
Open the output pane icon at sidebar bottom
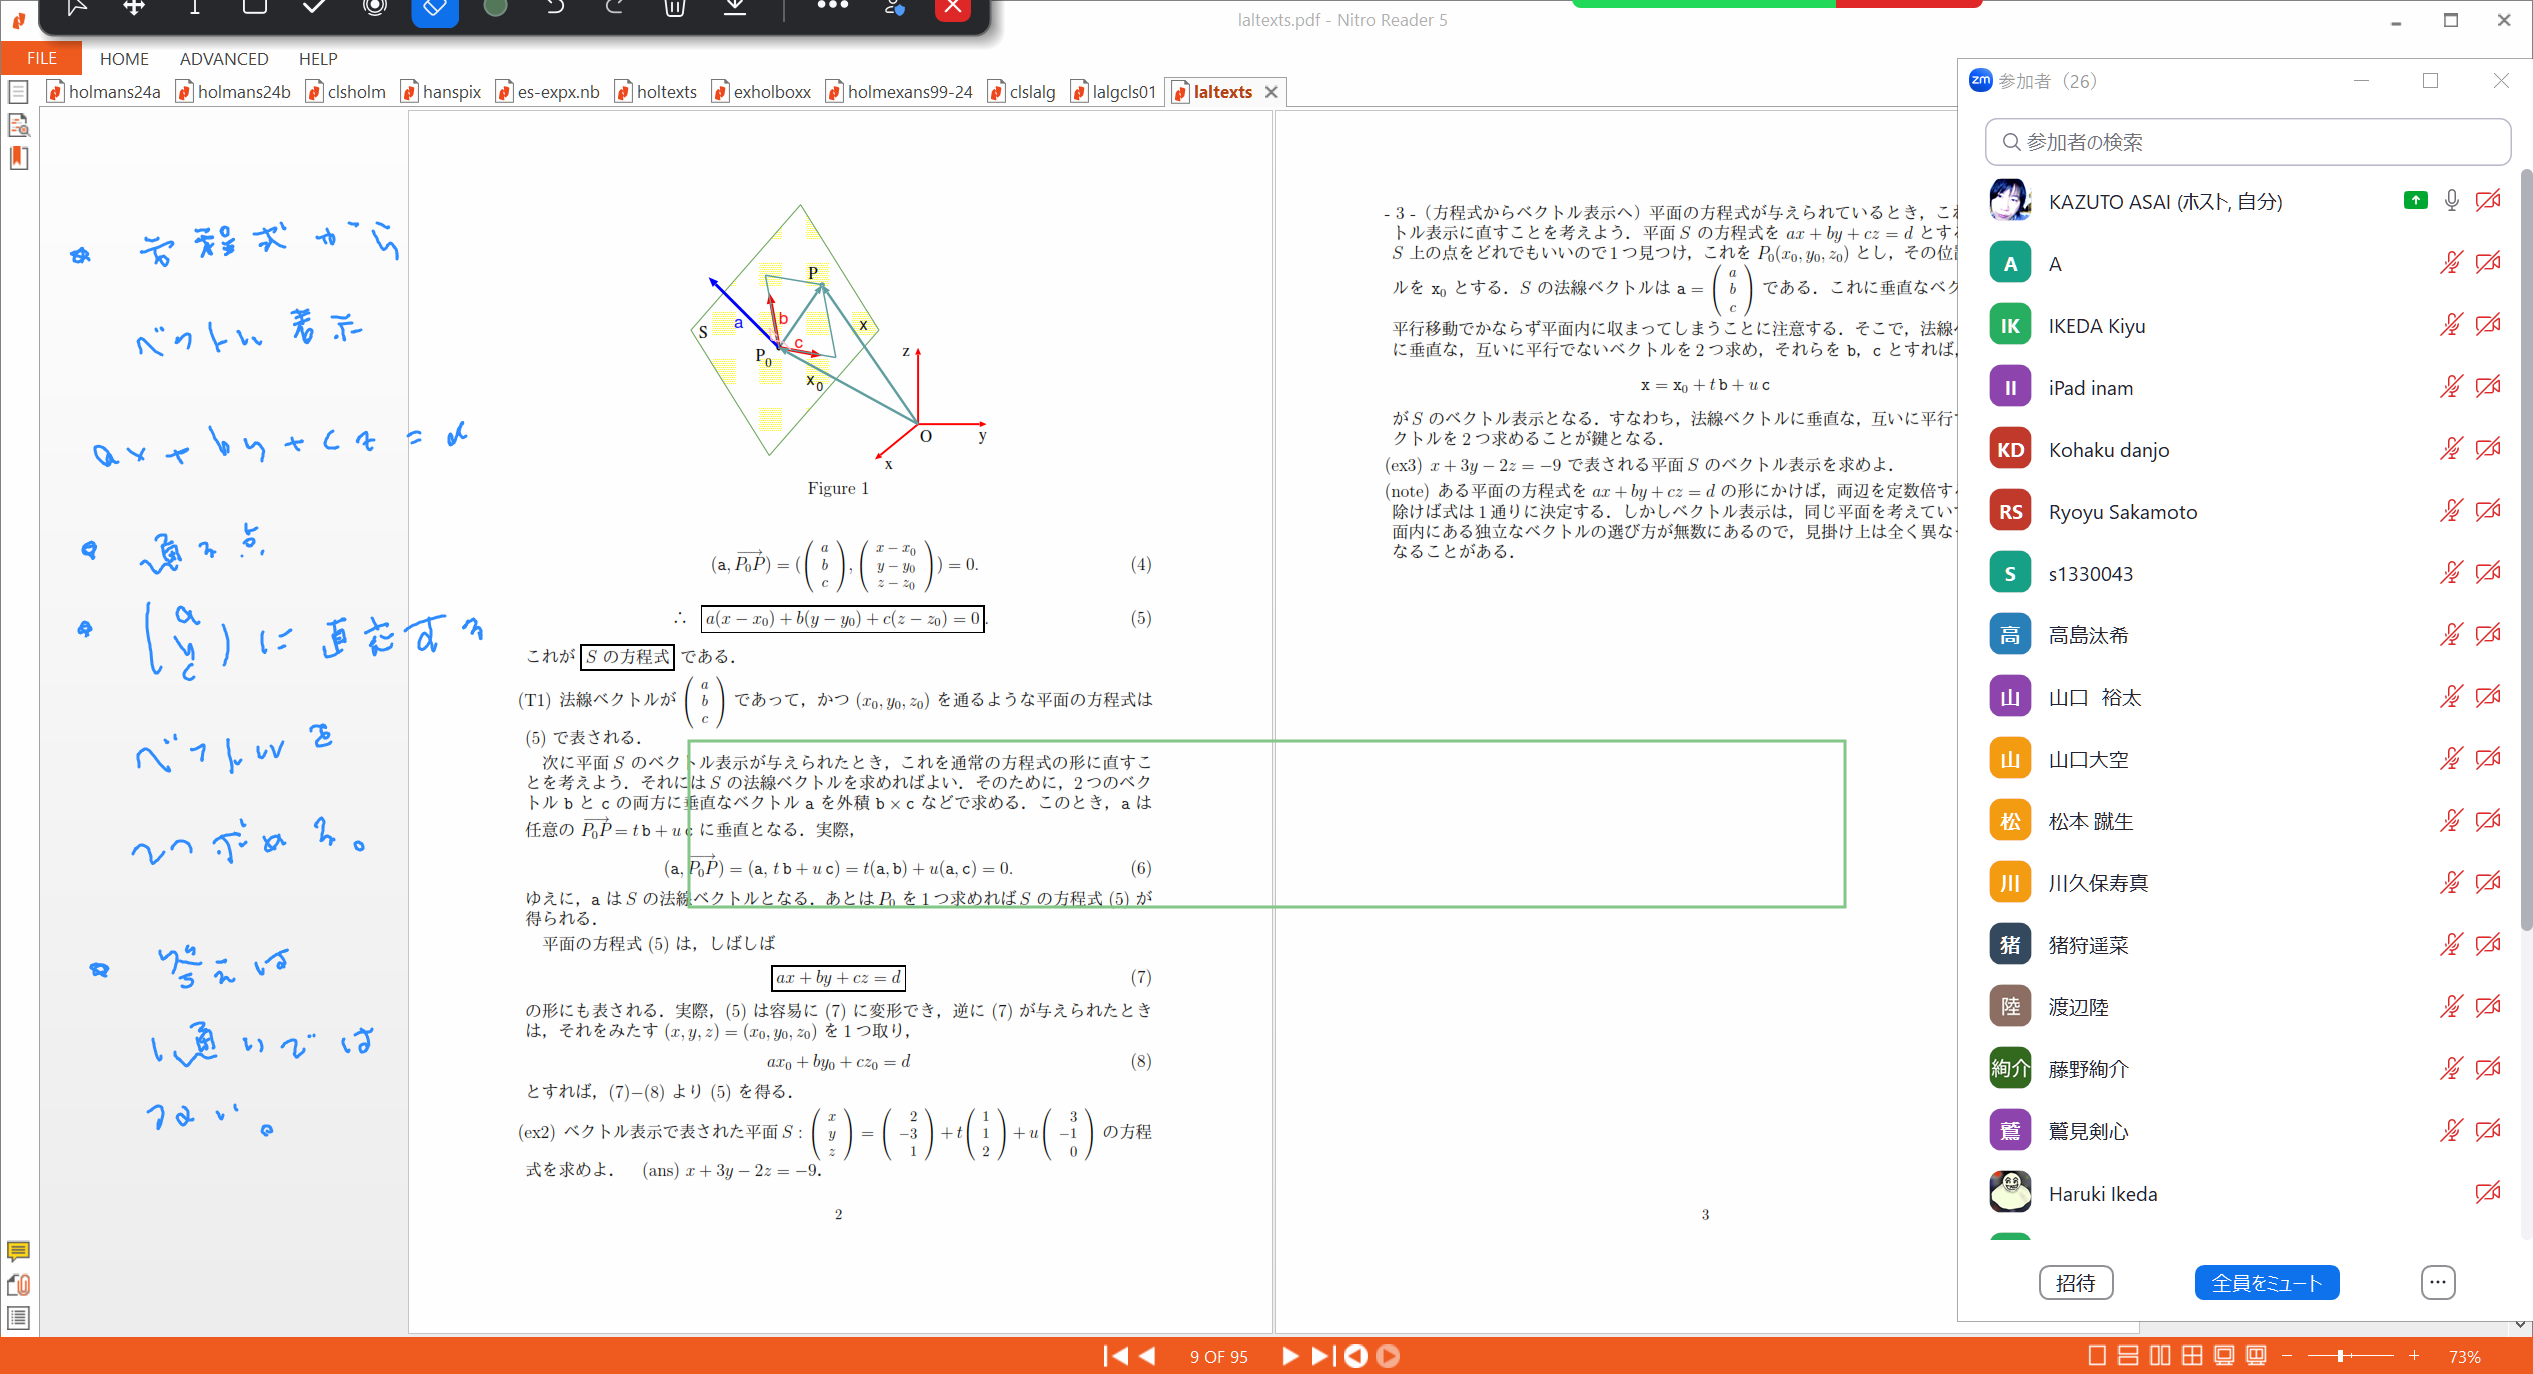pyautogui.click(x=18, y=1318)
